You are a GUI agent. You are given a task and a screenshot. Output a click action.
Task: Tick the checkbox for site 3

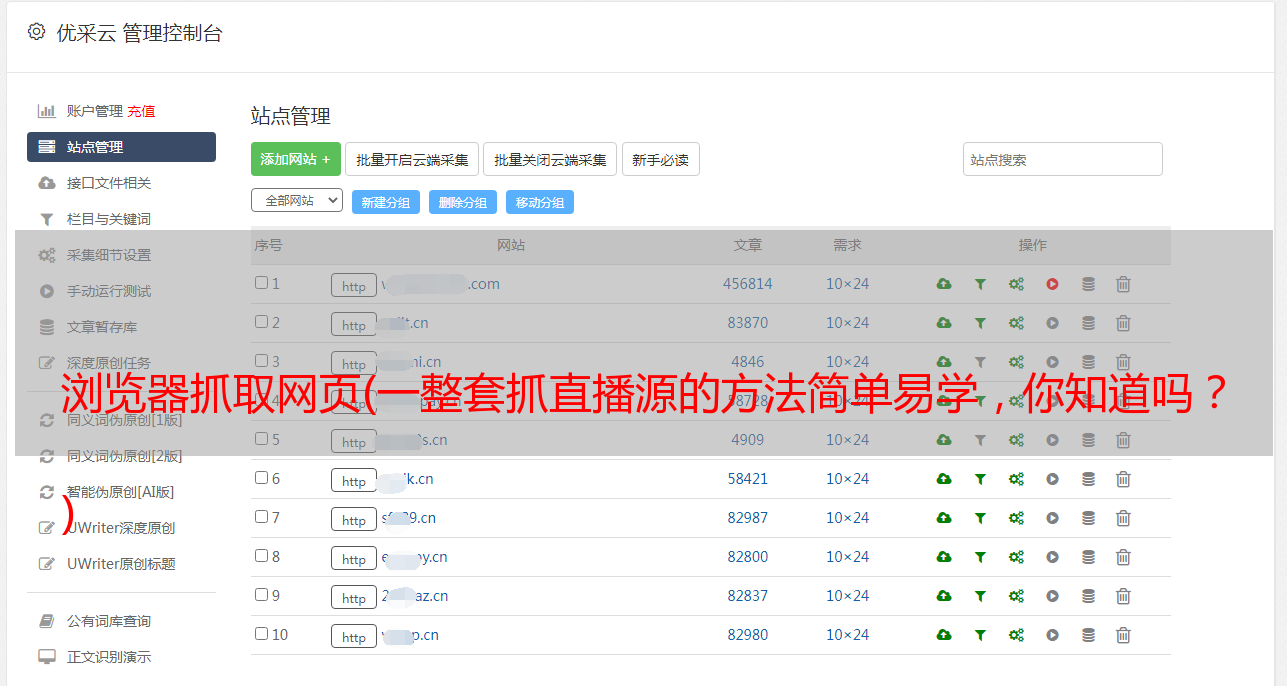coord(261,361)
